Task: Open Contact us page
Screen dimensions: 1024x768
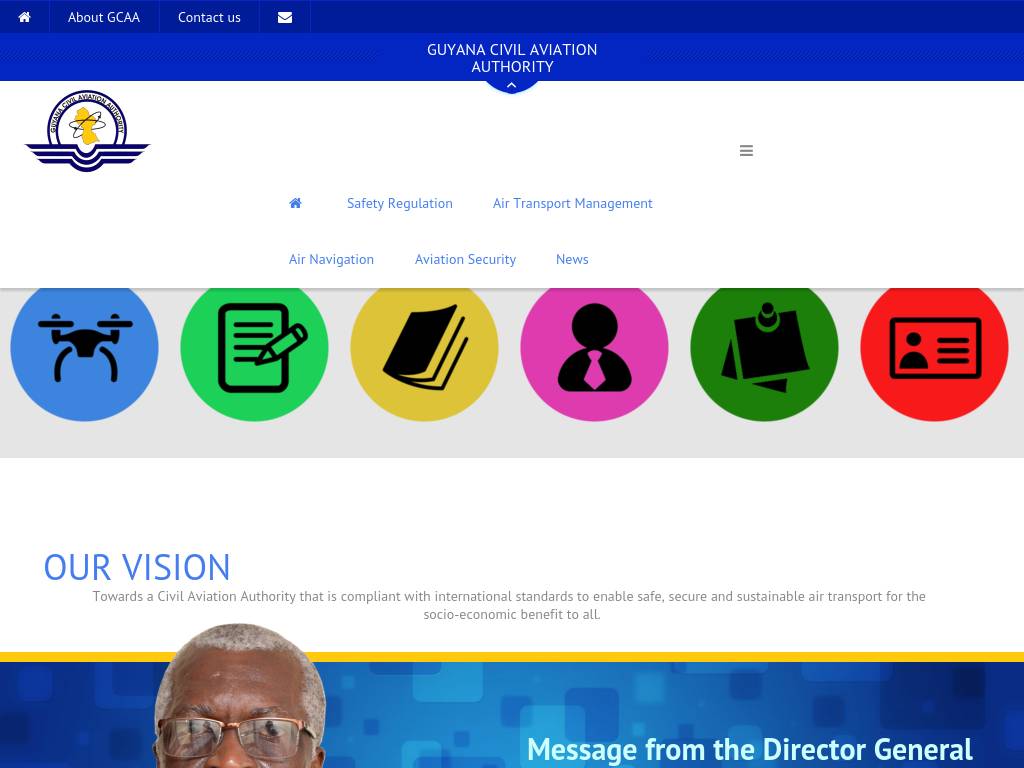Action: [x=209, y=17]
